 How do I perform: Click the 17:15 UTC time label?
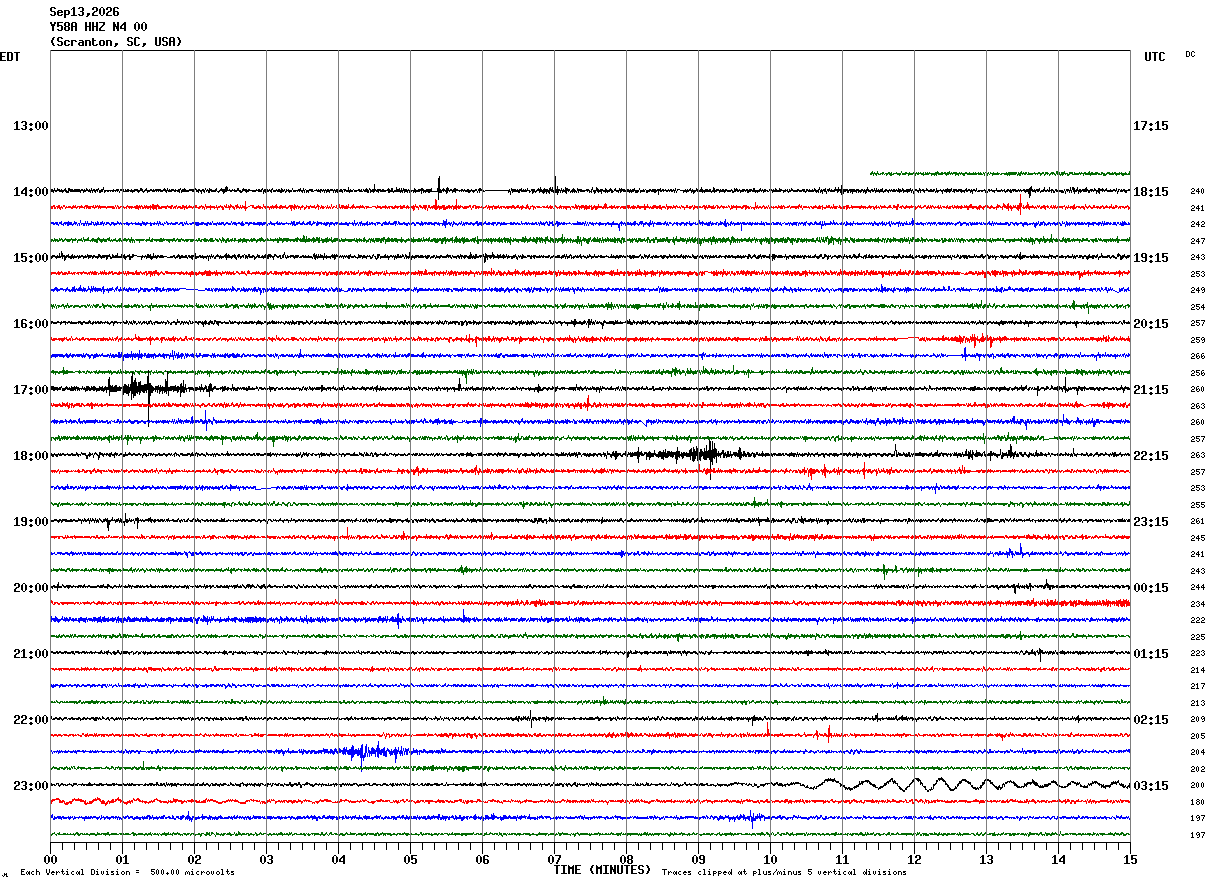pyautogui.click(x=1151, y=126)
